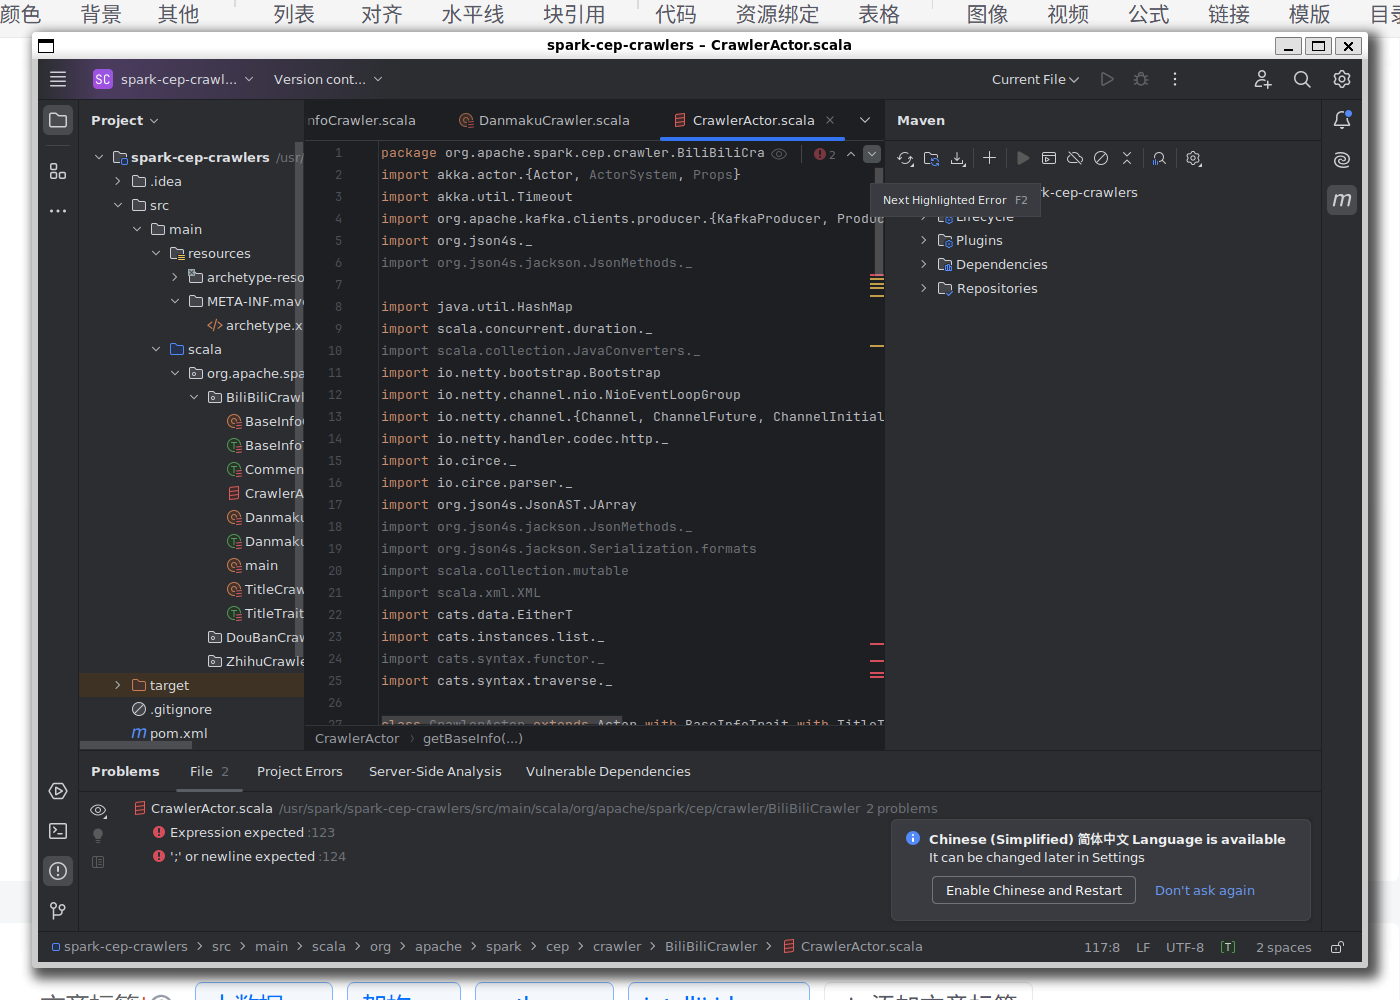Image resolution: width=1400 pixels, height=1000 pixels.
Task: Open Maven settings gear icon
Action: [x=1193, y=158]
